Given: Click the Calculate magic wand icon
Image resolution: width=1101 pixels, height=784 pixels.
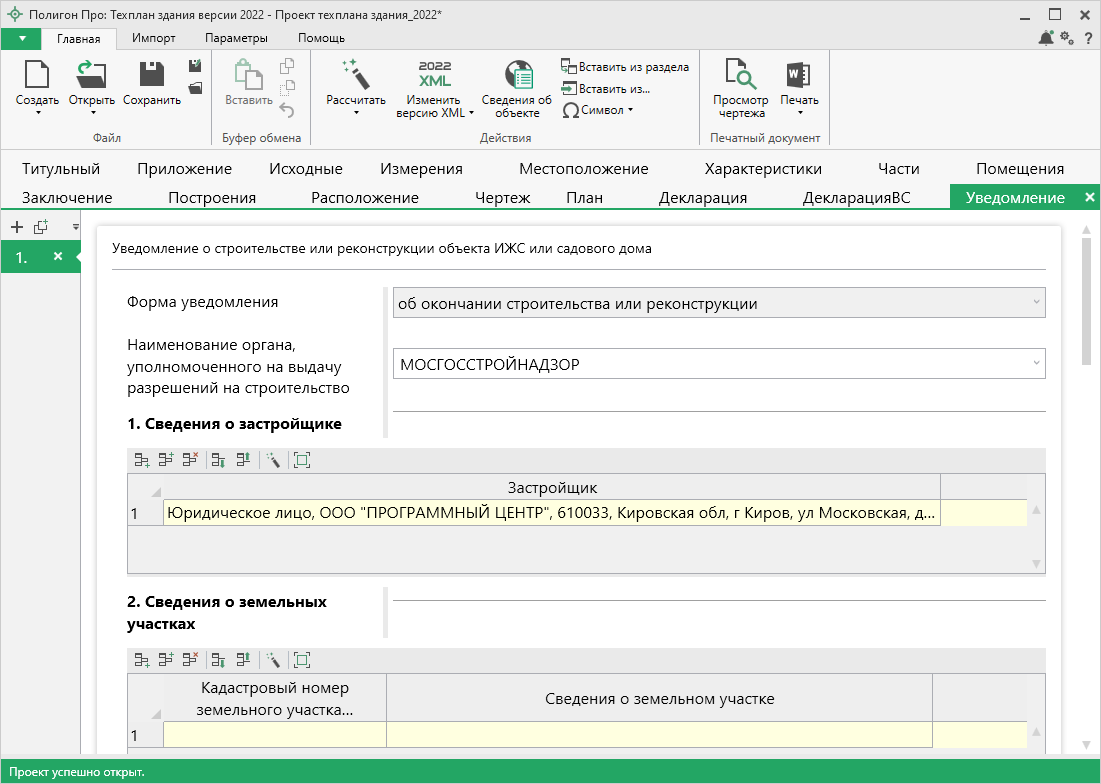Looking at the screenshot, I should click(355, 75).
